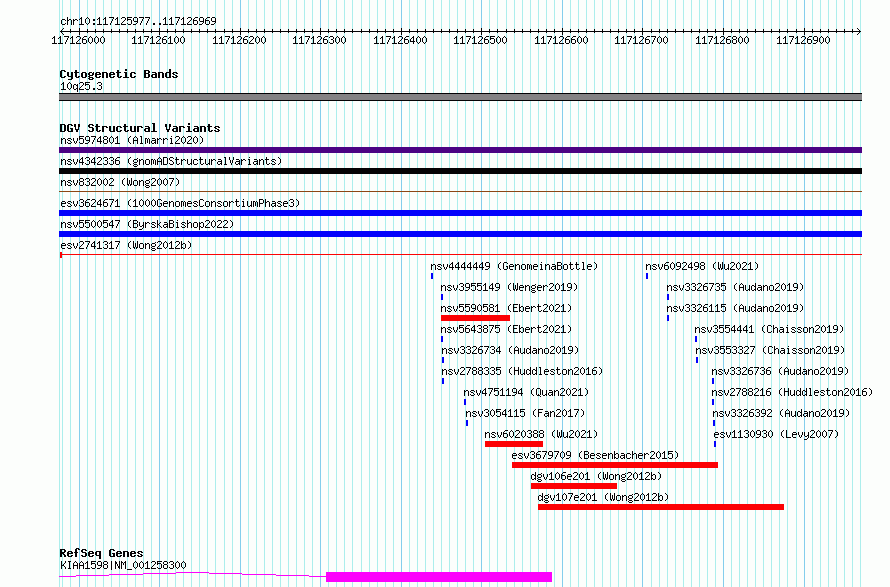Click nsv5590581 (Ebert2021) label

click(x=506, y=308)
